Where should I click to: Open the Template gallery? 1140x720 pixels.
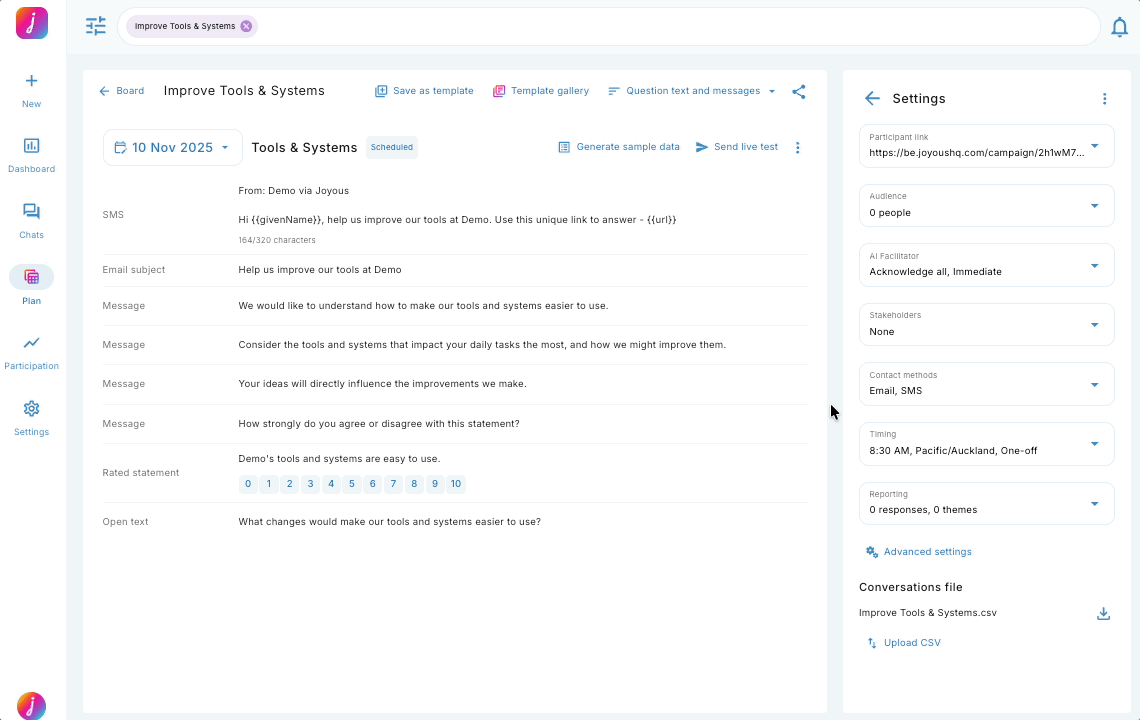[x=541, y=91]
